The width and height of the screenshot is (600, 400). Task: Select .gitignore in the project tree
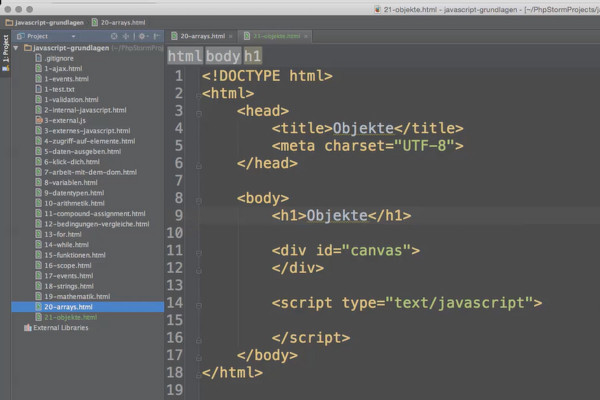click(x=59, y=58)
